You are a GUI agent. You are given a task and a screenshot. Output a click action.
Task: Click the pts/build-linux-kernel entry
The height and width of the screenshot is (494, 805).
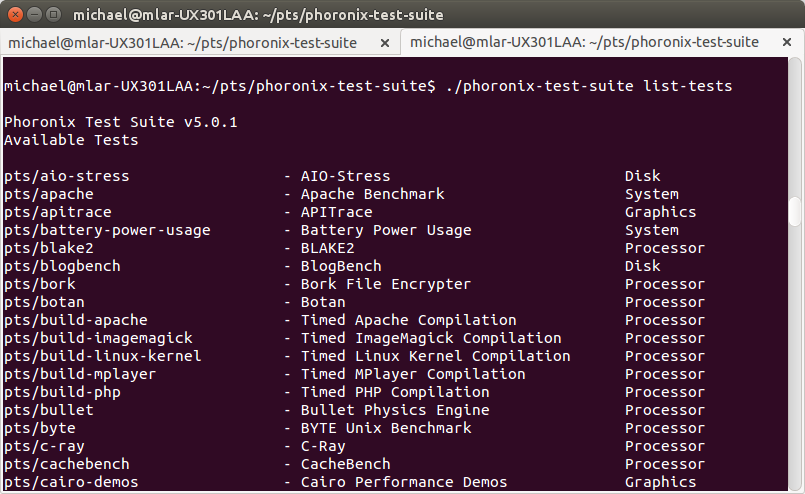(x=103, y=356)
